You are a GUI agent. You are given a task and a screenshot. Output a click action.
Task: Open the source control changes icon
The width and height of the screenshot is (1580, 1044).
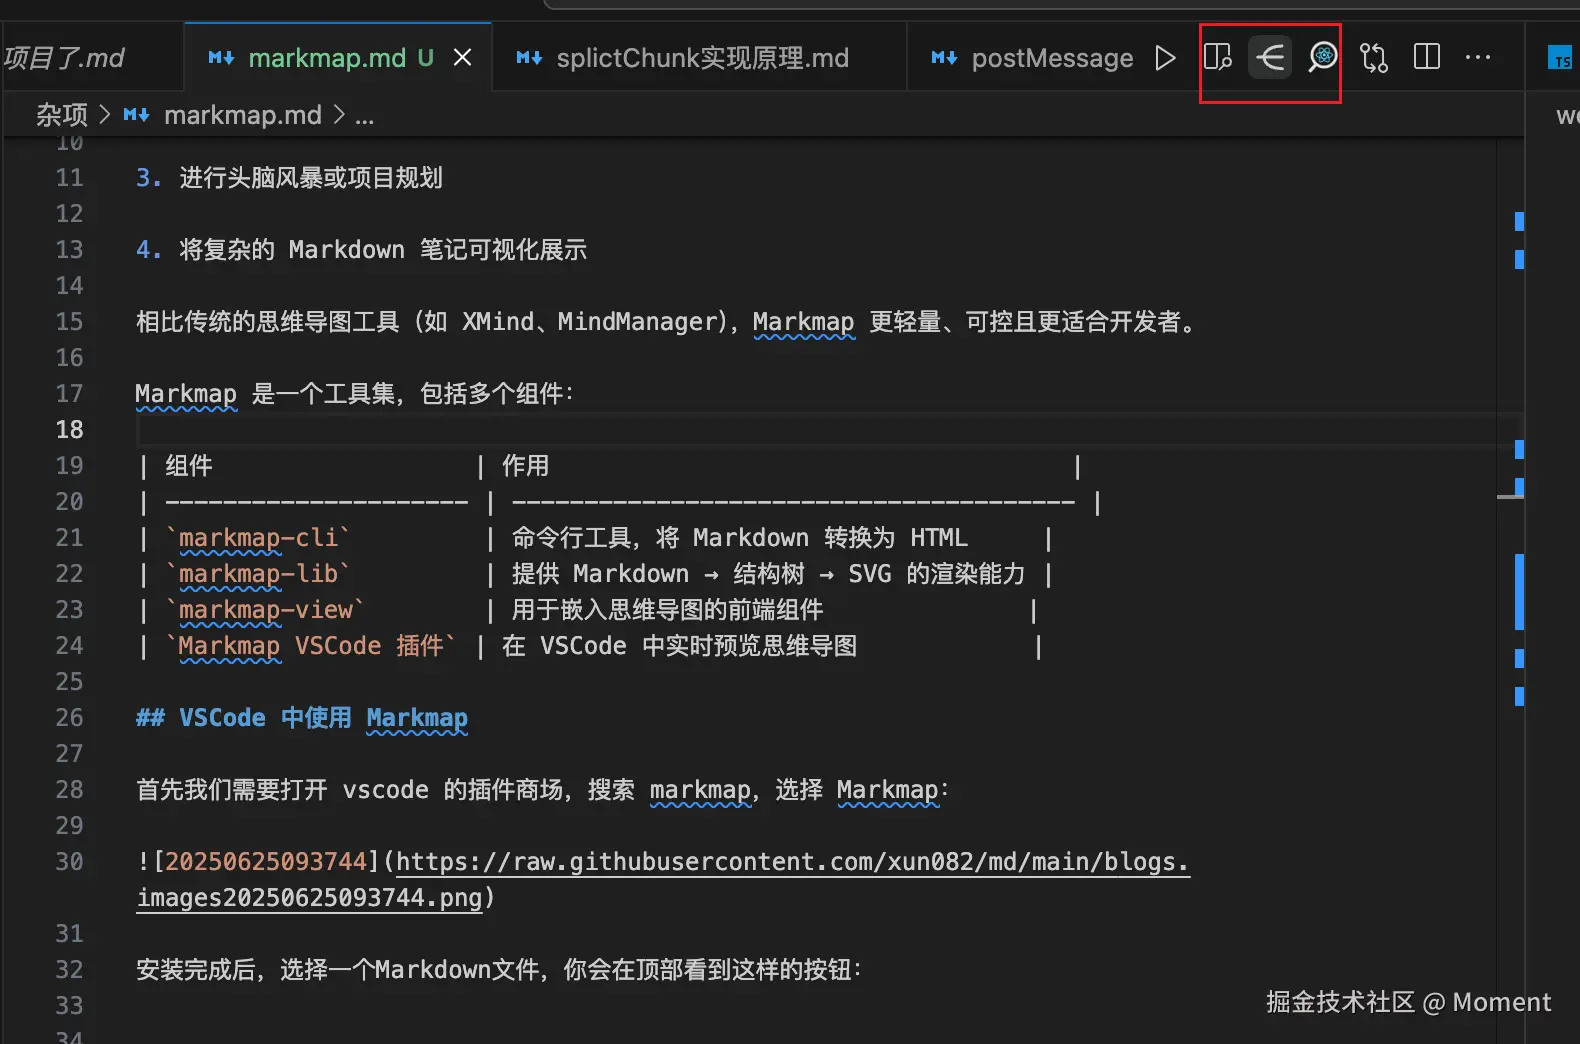point(1374,58)
